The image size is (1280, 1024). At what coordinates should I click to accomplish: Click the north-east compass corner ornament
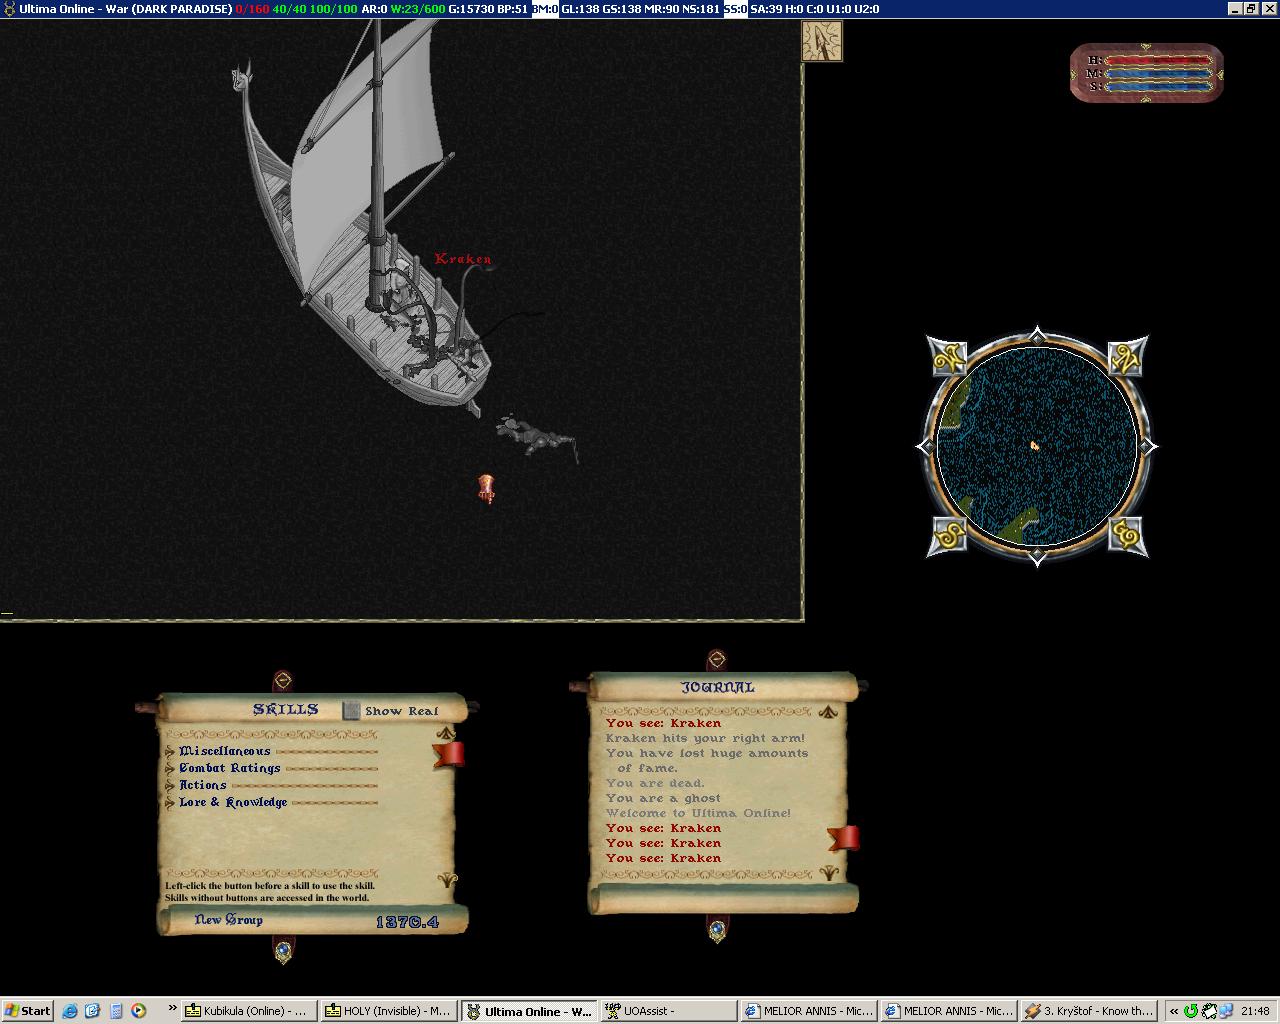(1127, 357)
